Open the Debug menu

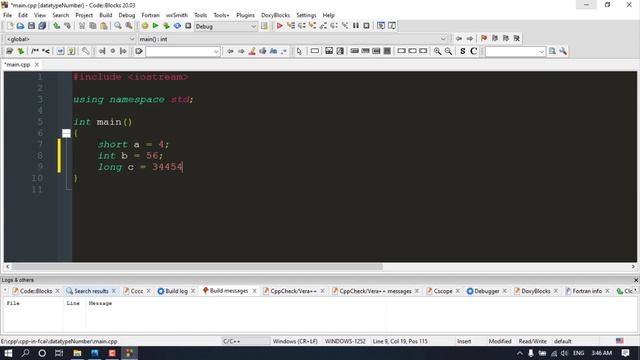pos(127,15)
